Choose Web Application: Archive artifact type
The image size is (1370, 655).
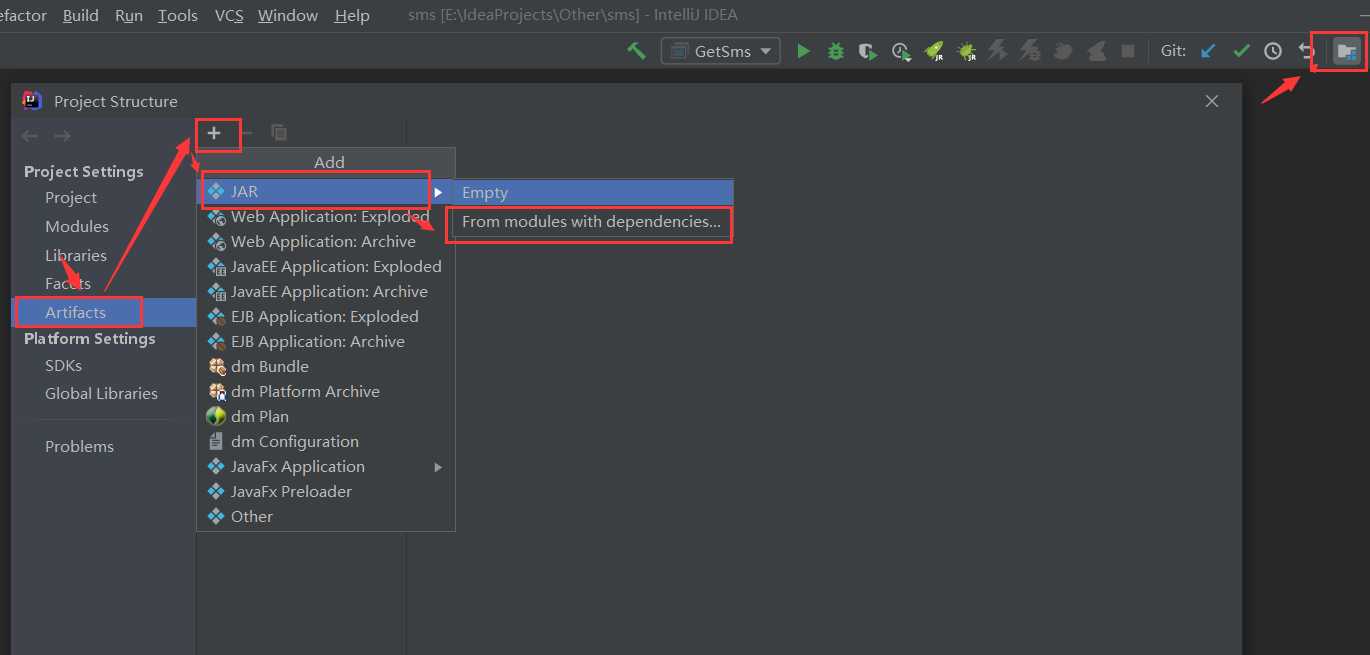322,242
